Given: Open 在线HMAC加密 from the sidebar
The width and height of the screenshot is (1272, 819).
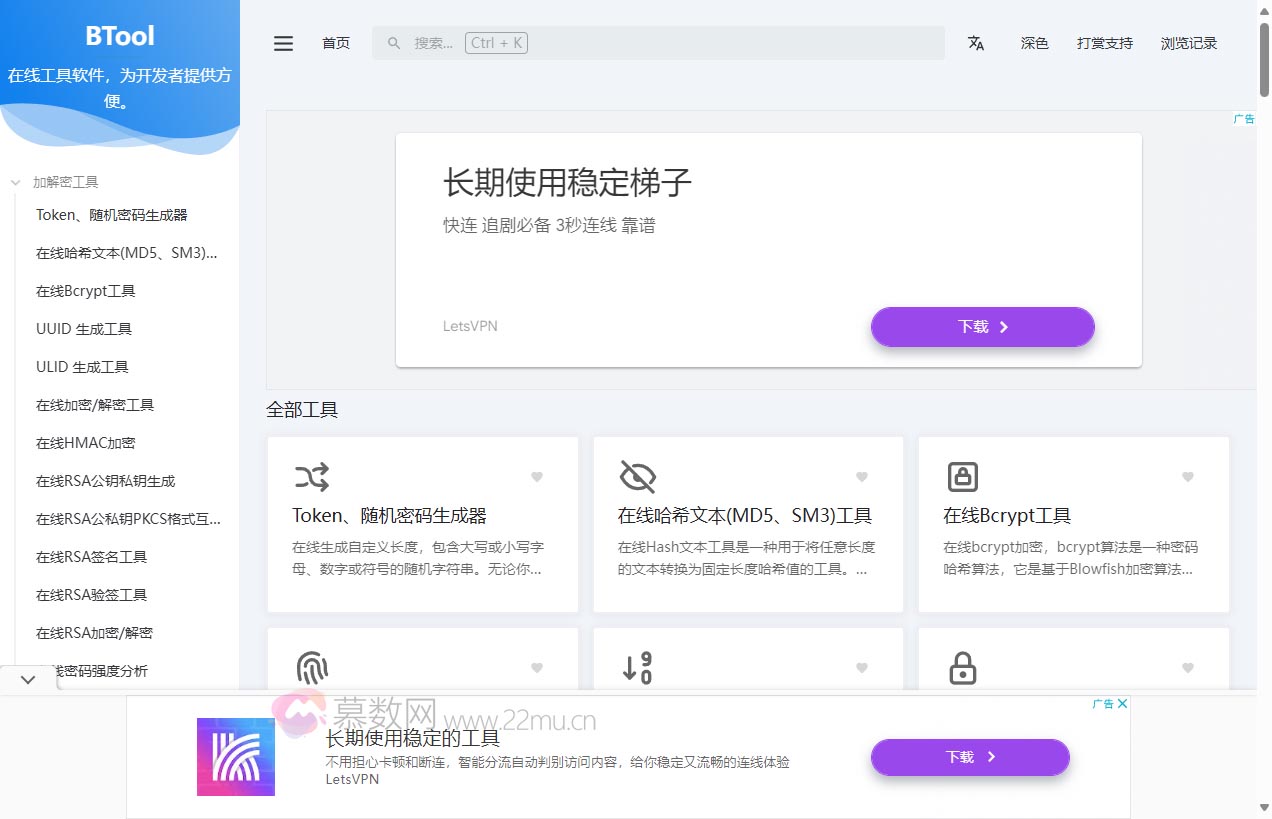Looking at the screenshot, I should click(x=86, y=443).
